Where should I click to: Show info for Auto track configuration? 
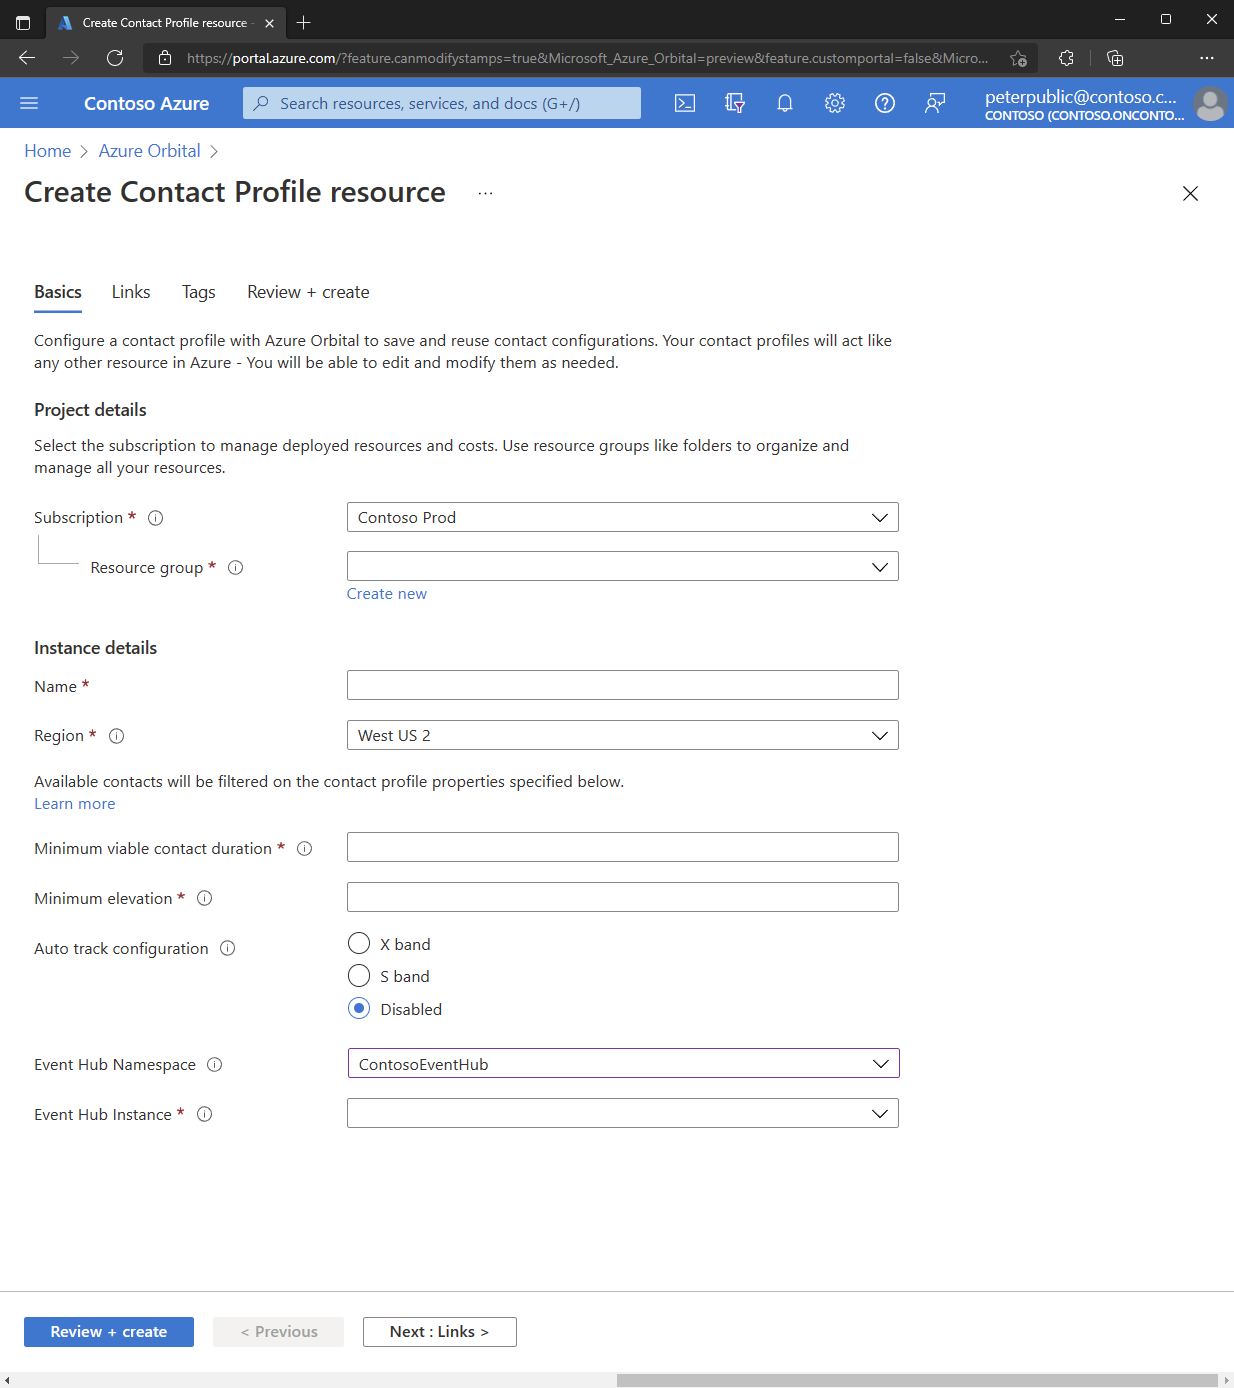pos(228,949)
